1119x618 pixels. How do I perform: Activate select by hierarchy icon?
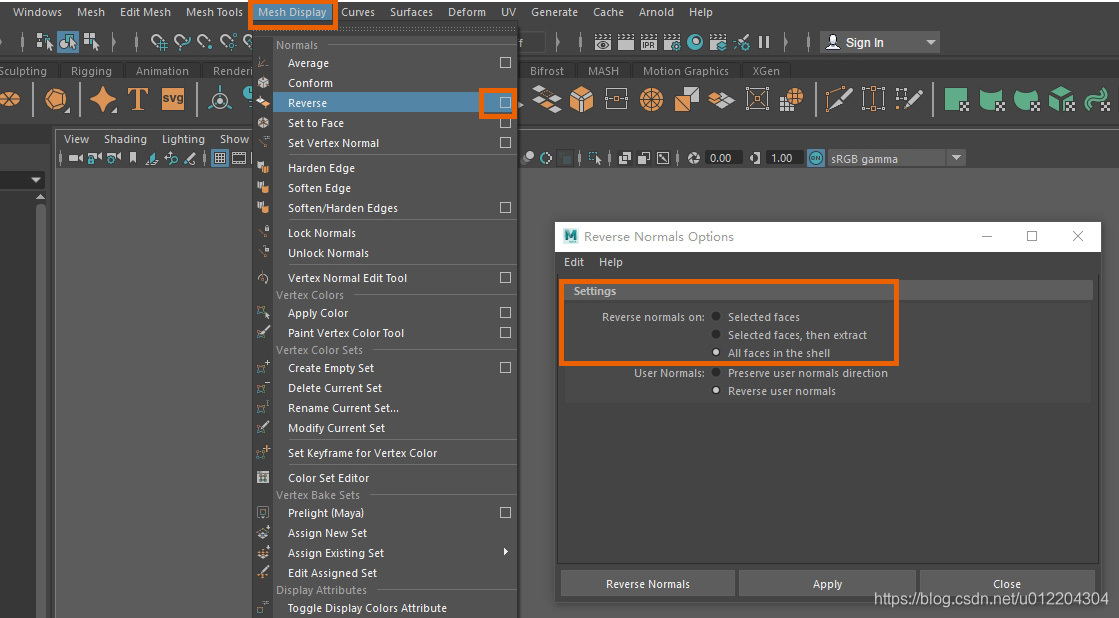[x=44, y=43]
